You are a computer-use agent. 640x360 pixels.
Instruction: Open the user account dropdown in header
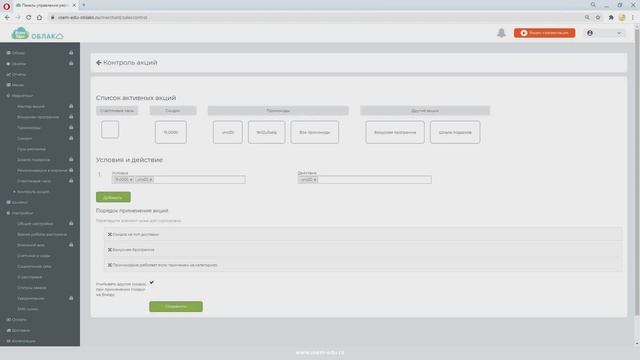(x=604, y=33)
